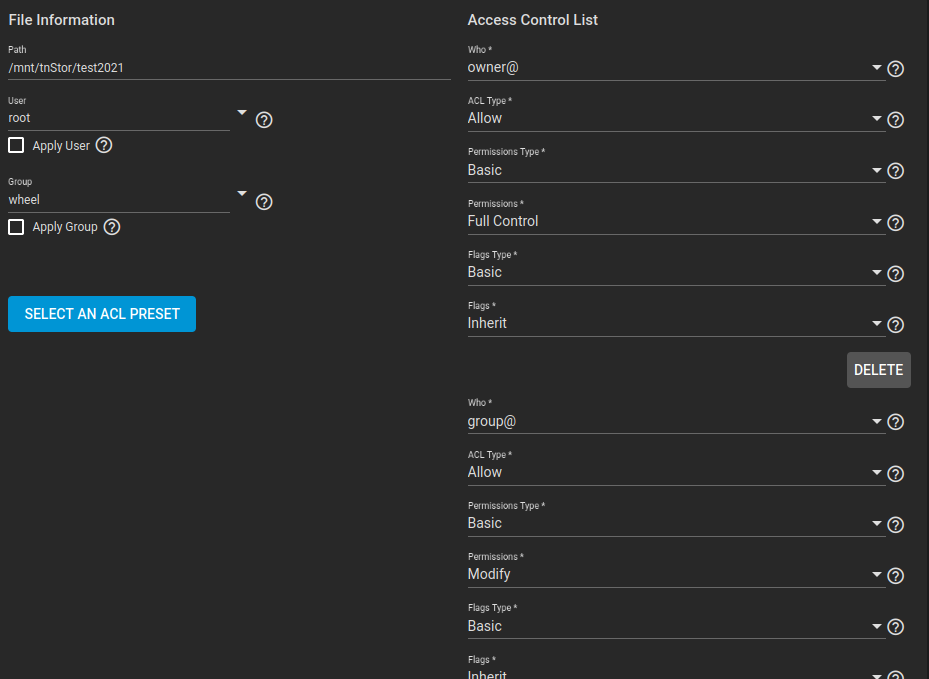Show help for Modify permissions
929x679 pixels.
(x=895, y=576)
